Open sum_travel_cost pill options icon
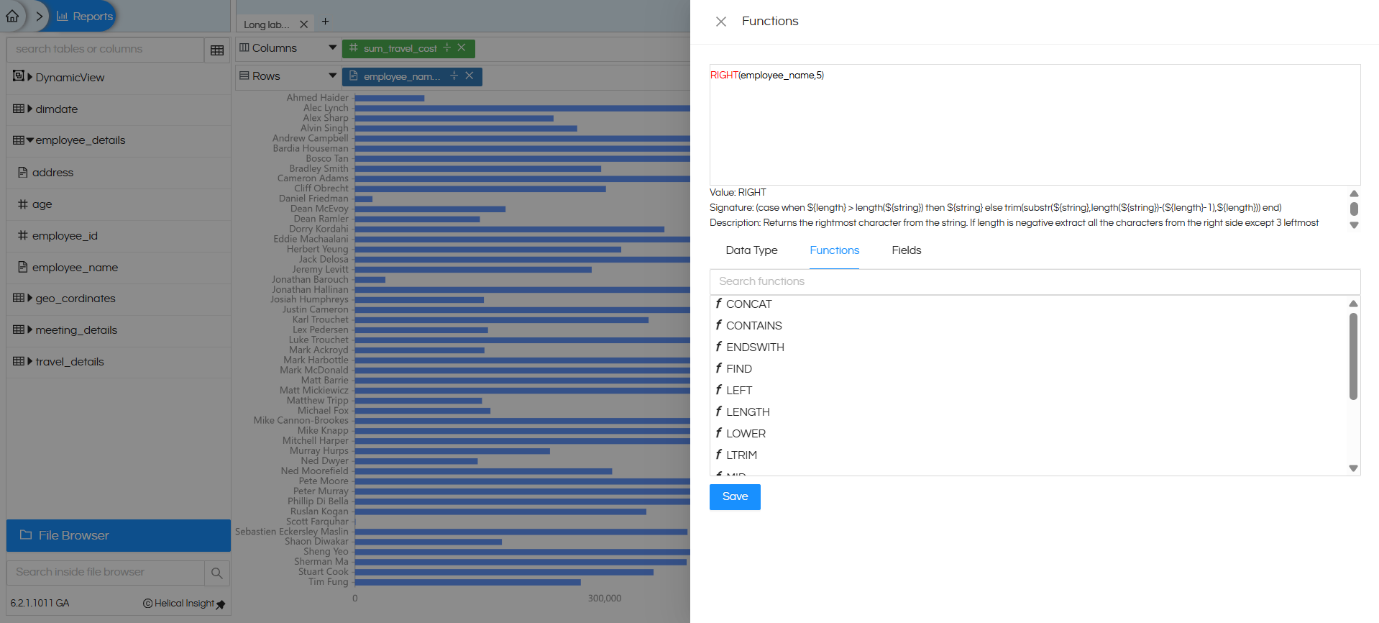1379x623 pixels. pos(447,48)
